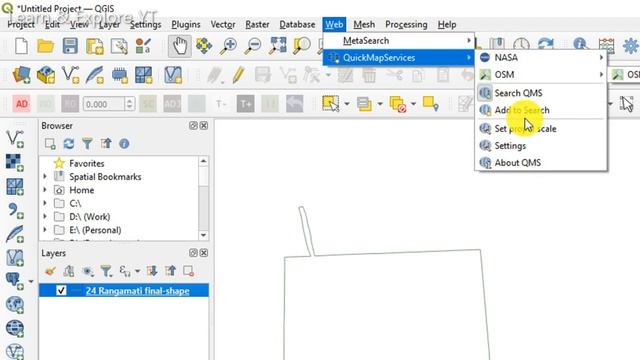Open the MetaSearch submenu
Screen dimensions: 640x360
pos(399,41)
